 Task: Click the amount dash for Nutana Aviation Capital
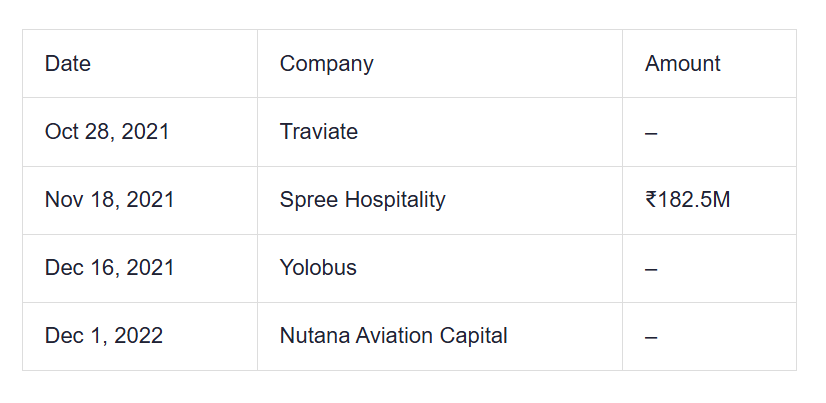(651, 337)
